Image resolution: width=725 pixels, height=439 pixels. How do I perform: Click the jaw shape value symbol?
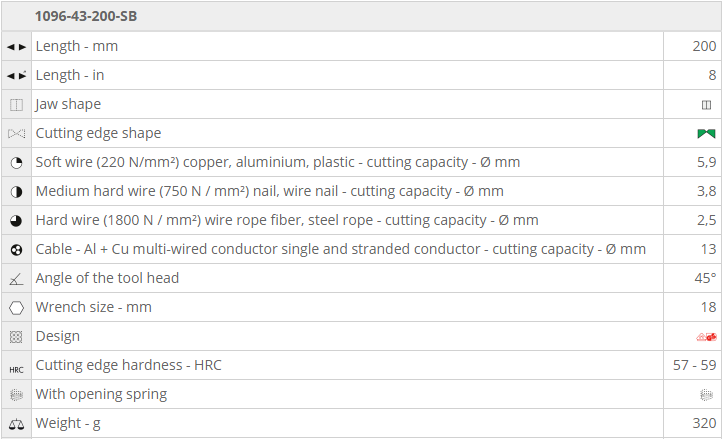click(x=706, y=105)
